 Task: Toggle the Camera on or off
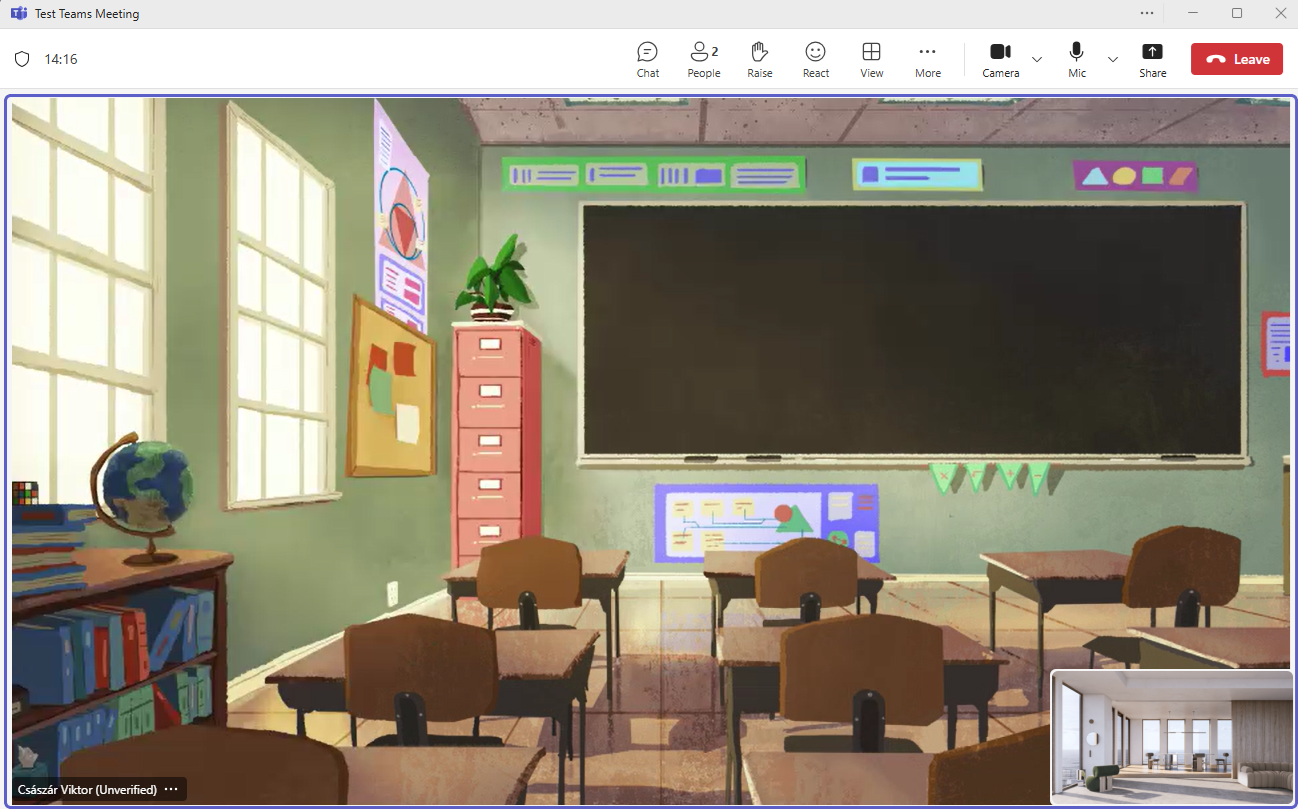pyautogui.click(x=1001, y=59)
